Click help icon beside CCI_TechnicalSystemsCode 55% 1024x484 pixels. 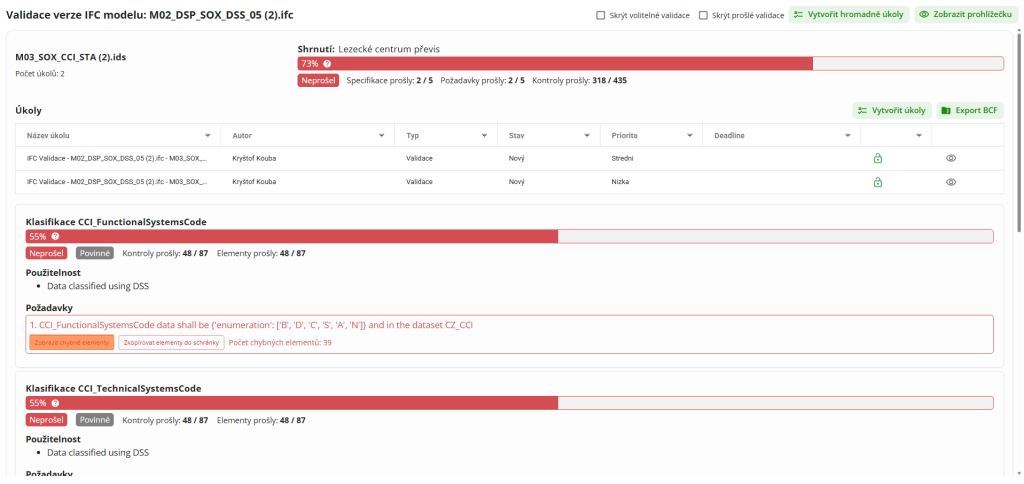(55, 403)
